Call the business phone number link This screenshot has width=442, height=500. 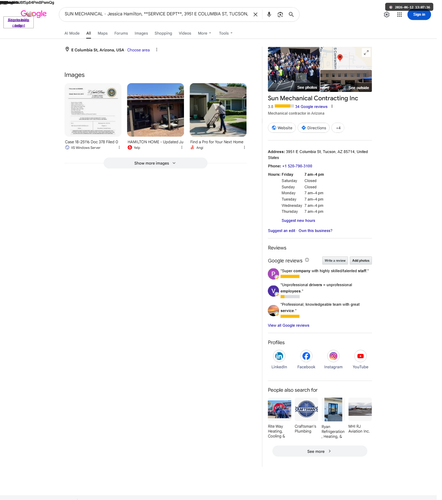pos(297,166)
